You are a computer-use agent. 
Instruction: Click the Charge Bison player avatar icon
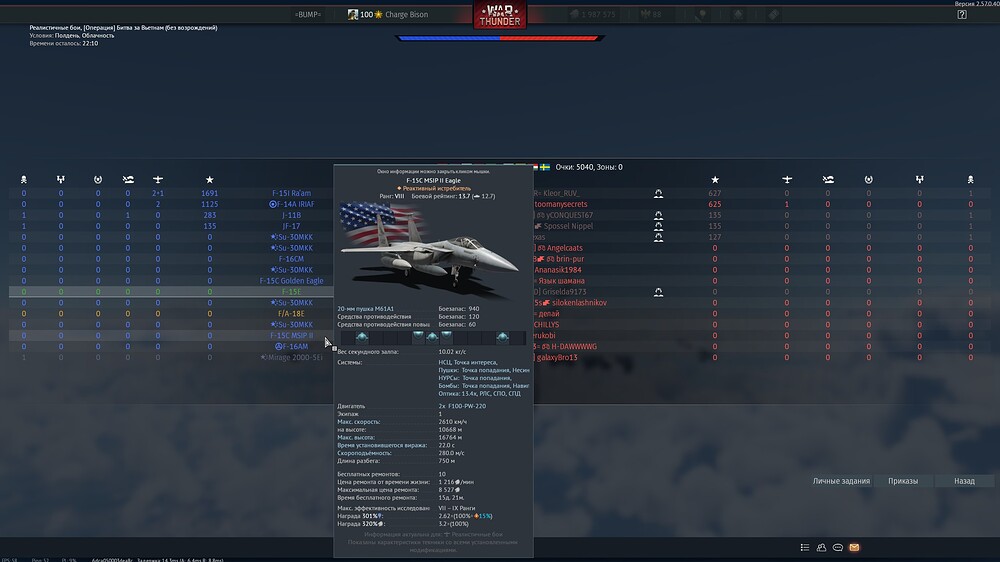(353, 14)
